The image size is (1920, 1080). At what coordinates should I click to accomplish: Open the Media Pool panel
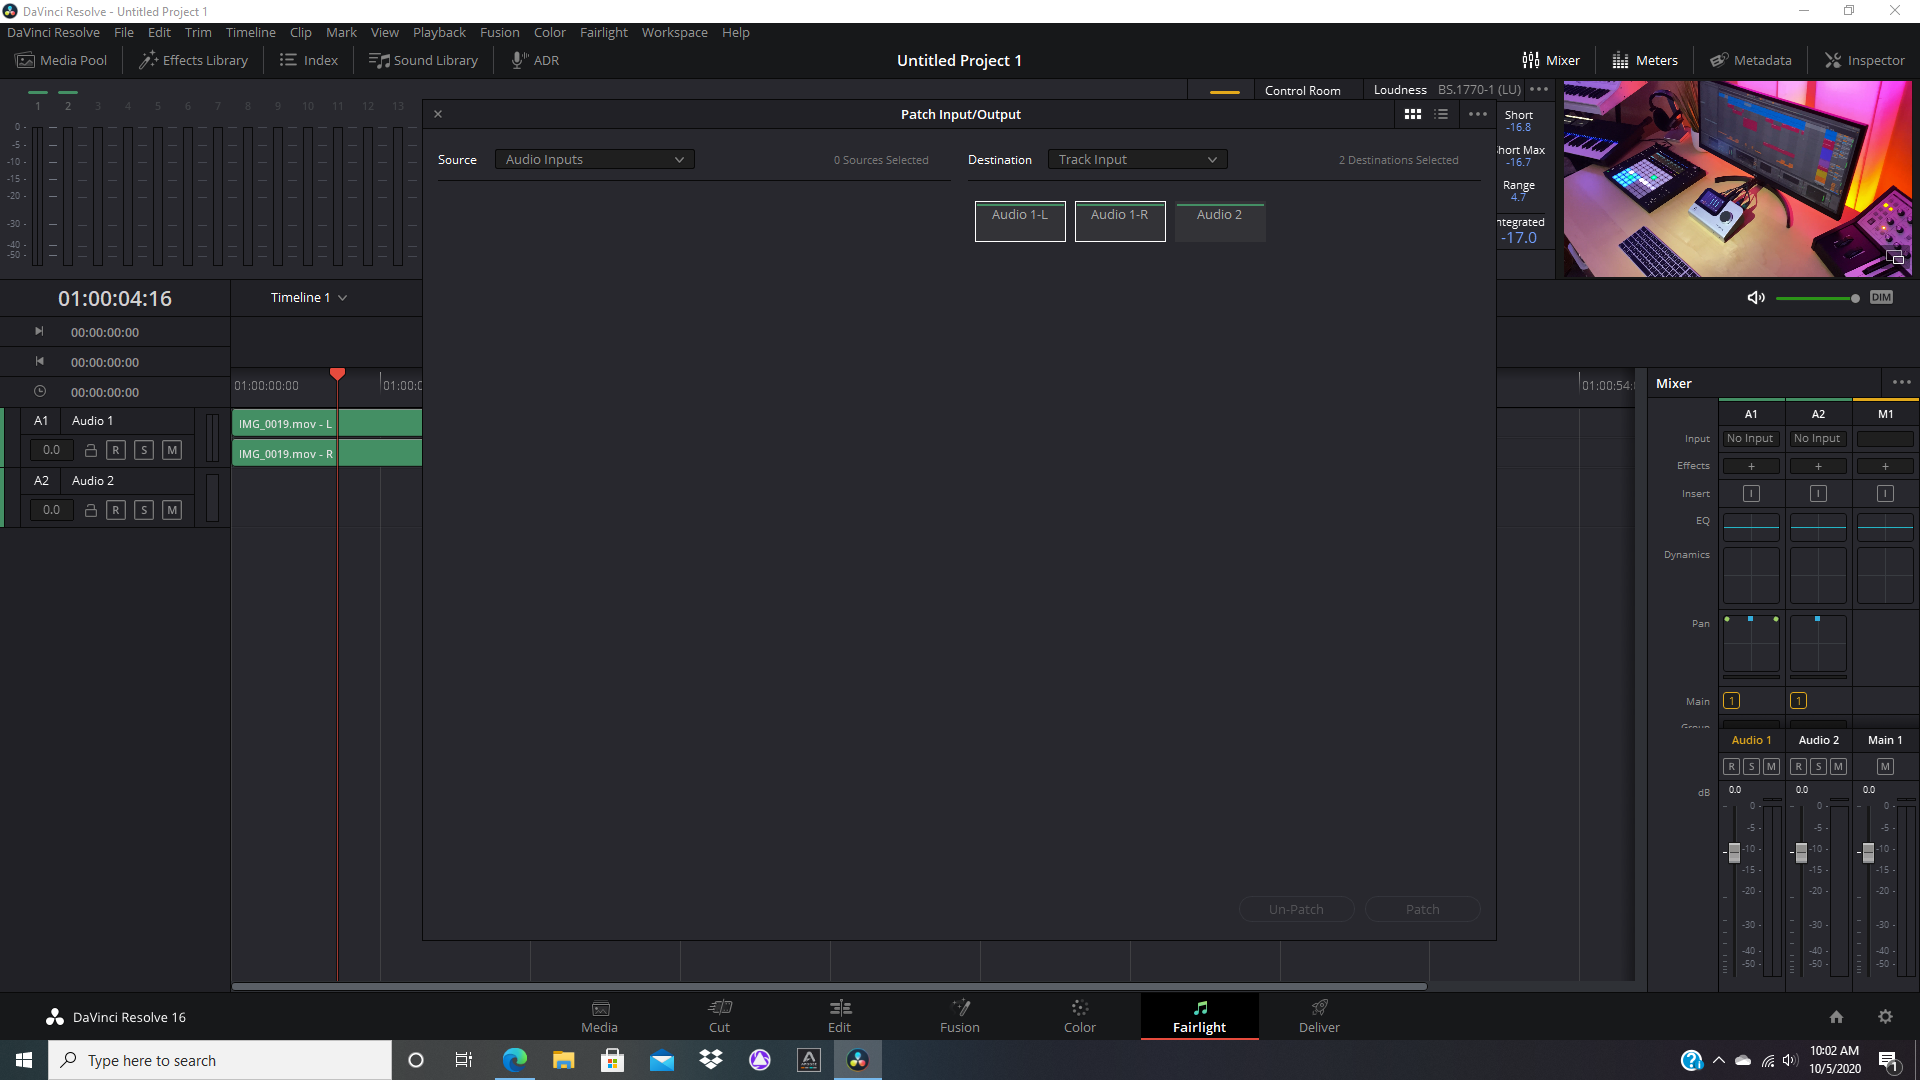click(x=61, y=60)
